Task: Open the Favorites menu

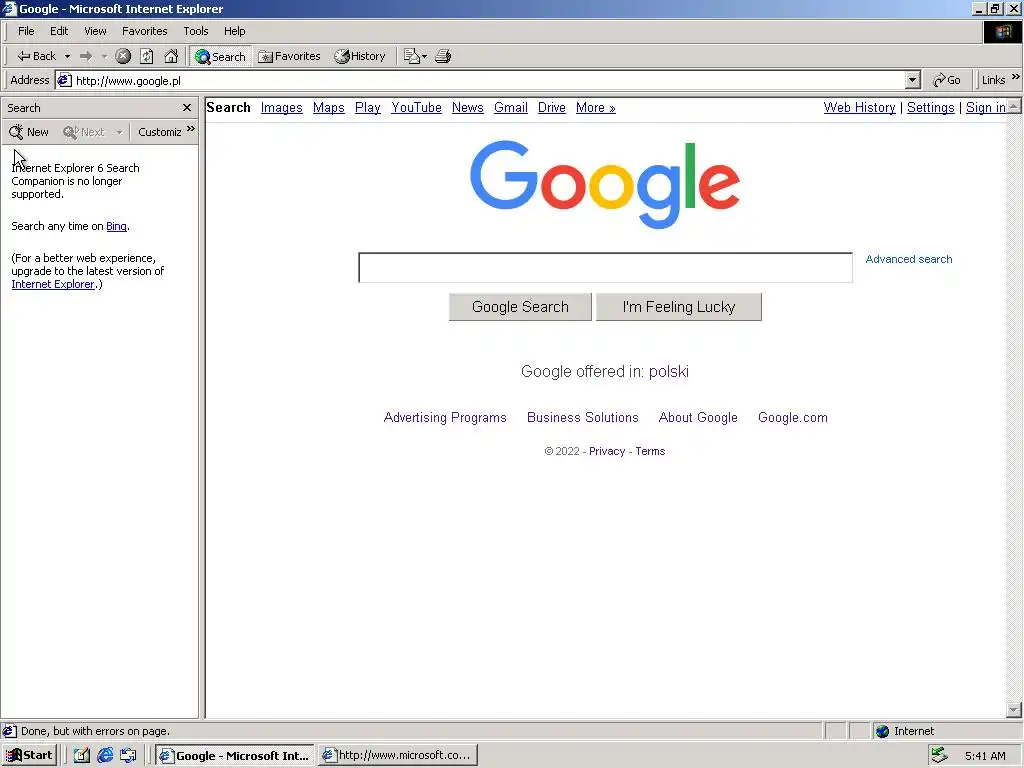Action: (x=144, y=31)
